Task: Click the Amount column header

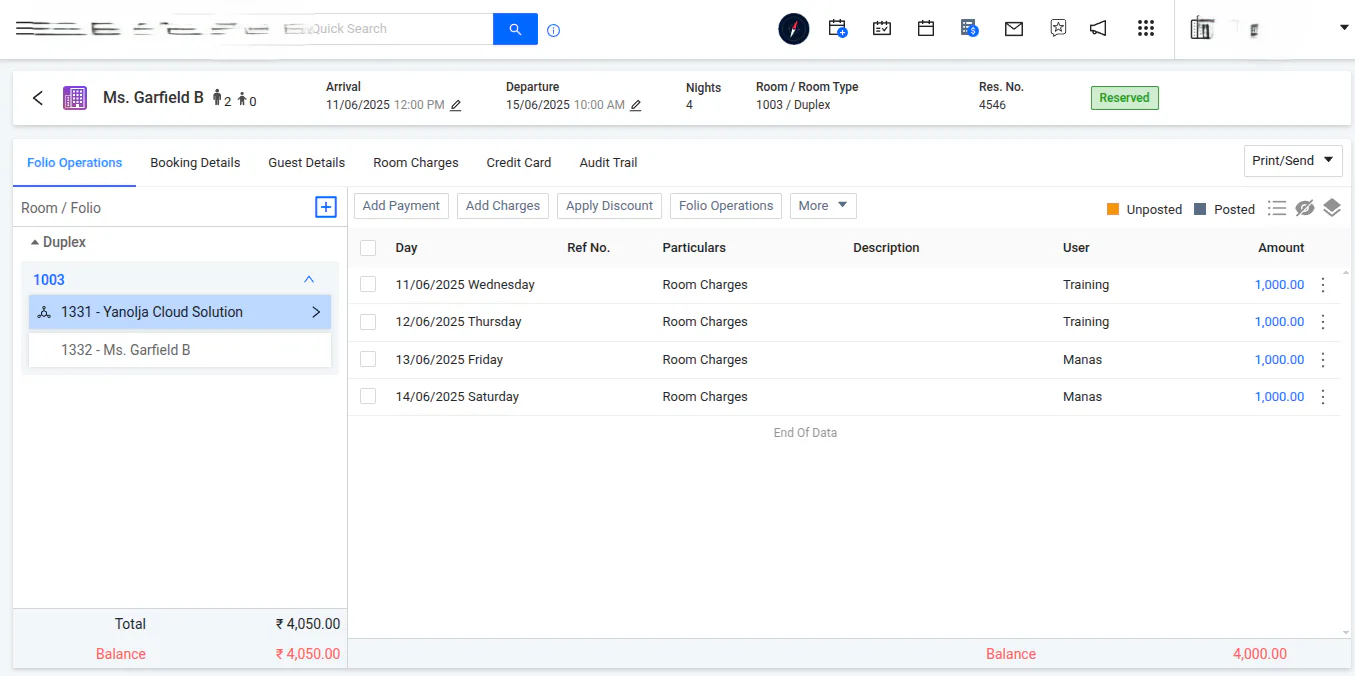Action: [1281, 248]
